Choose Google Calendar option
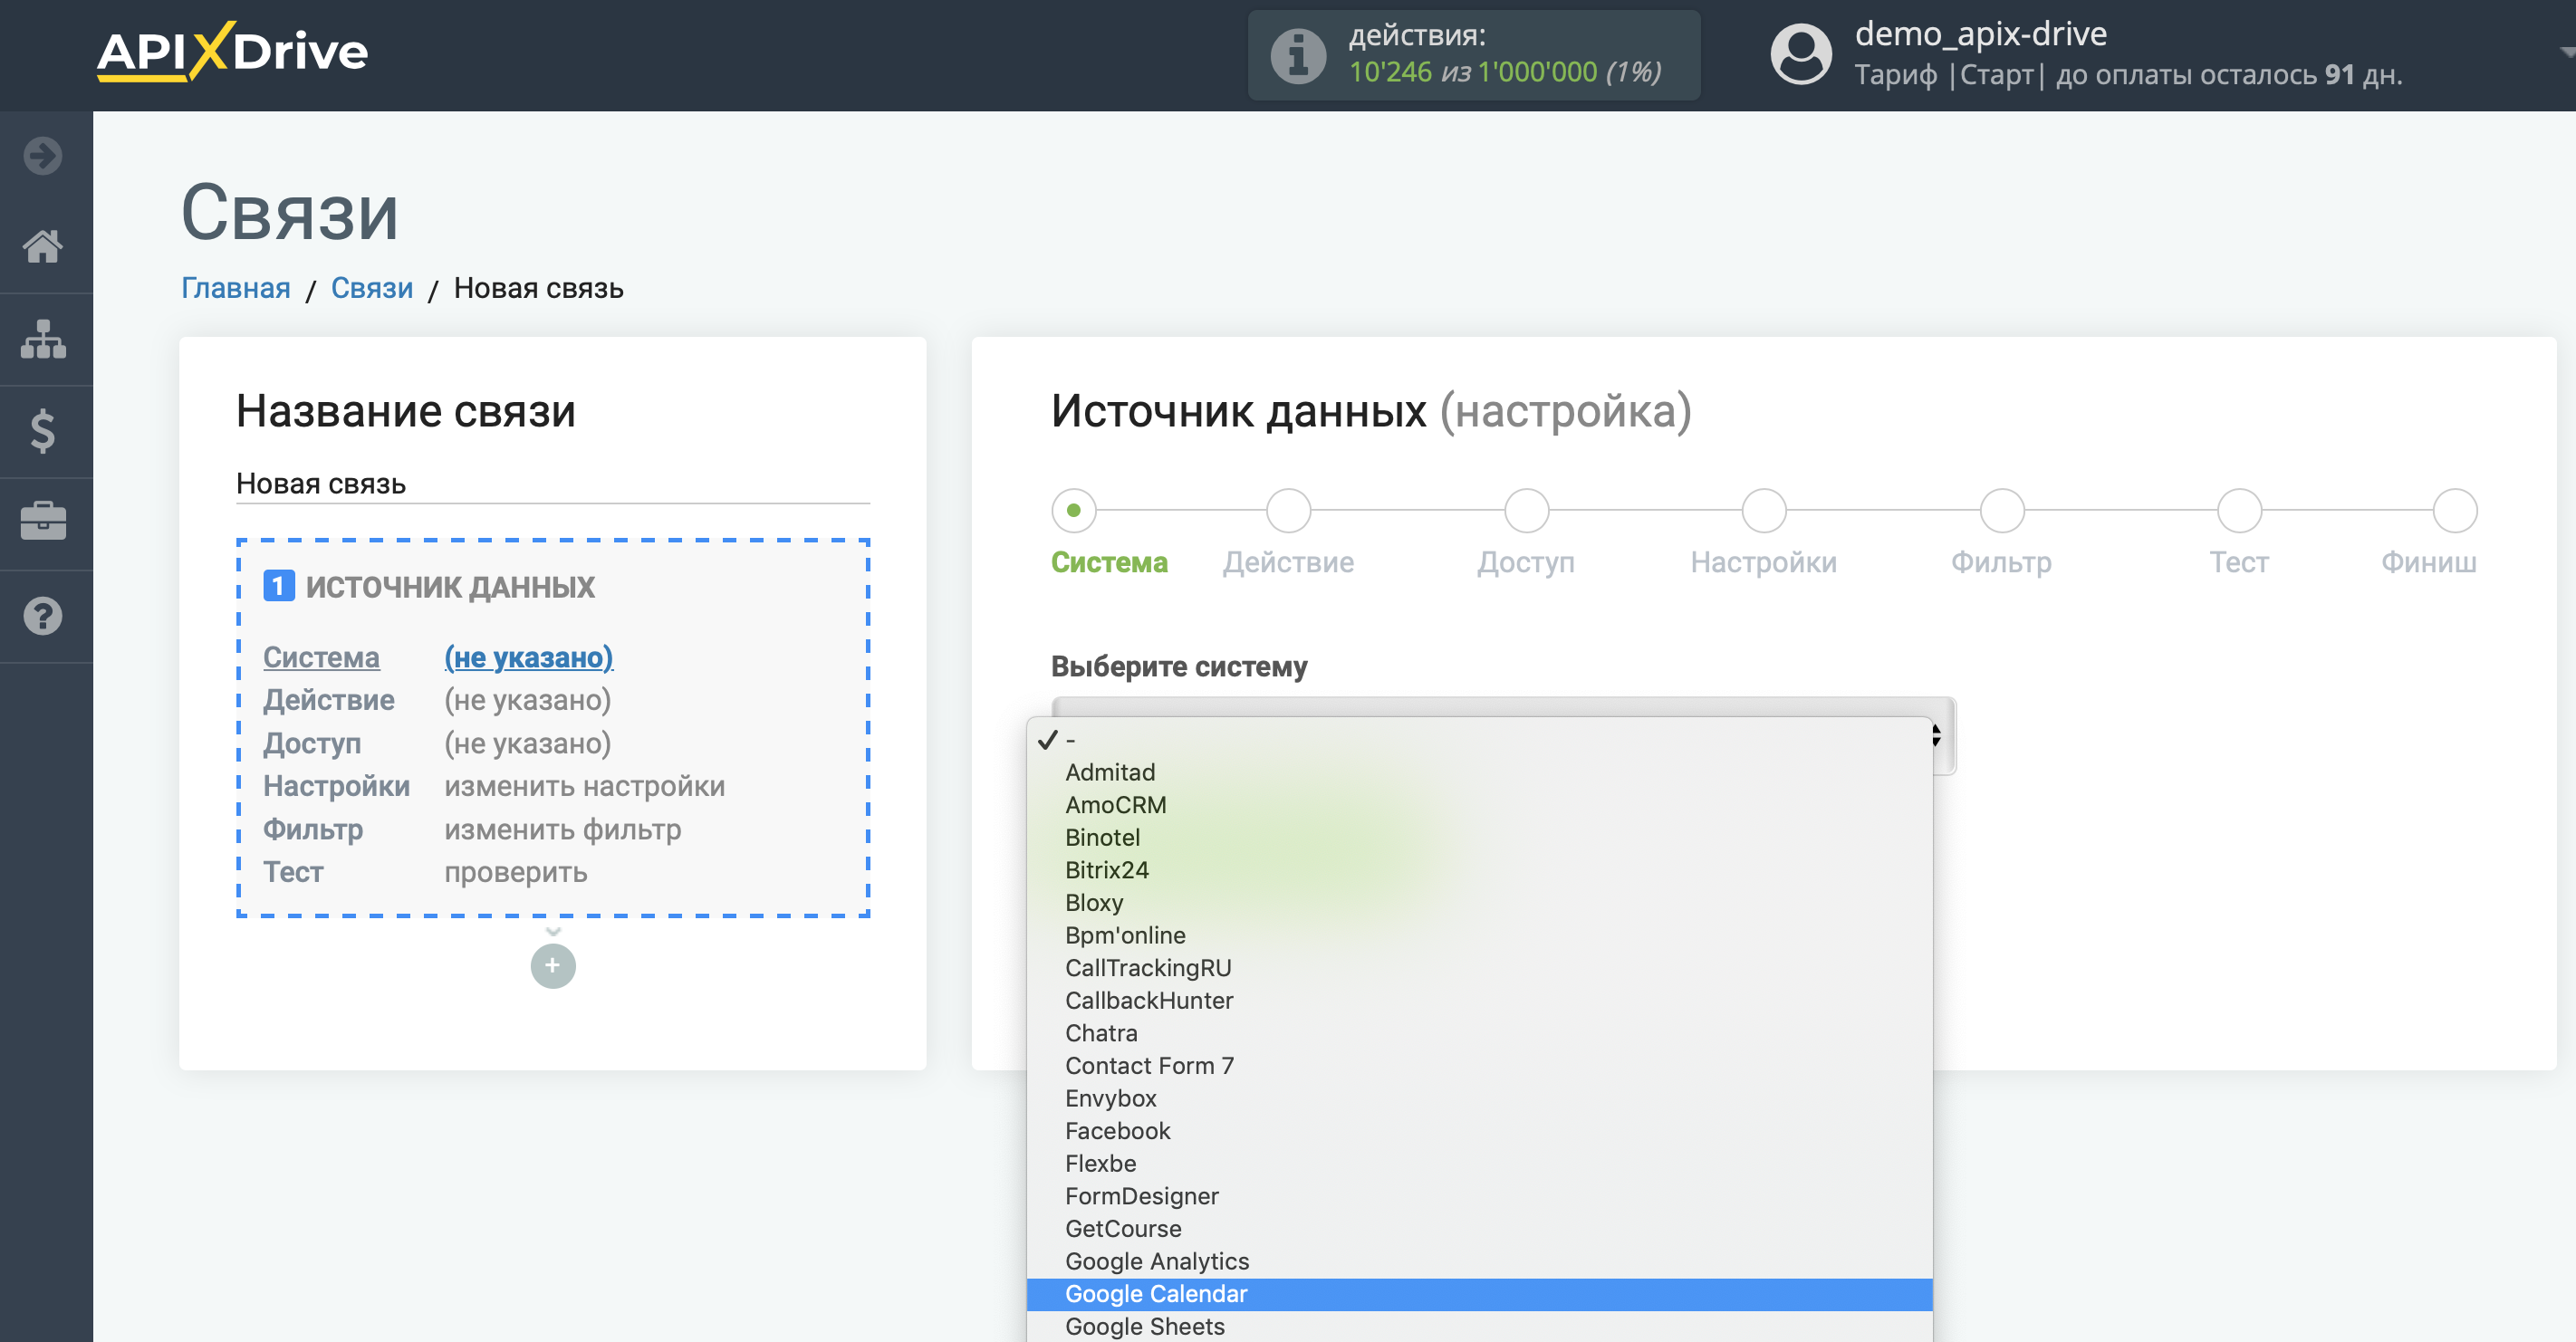2576x1342 pixels. coord(1480,1294)
